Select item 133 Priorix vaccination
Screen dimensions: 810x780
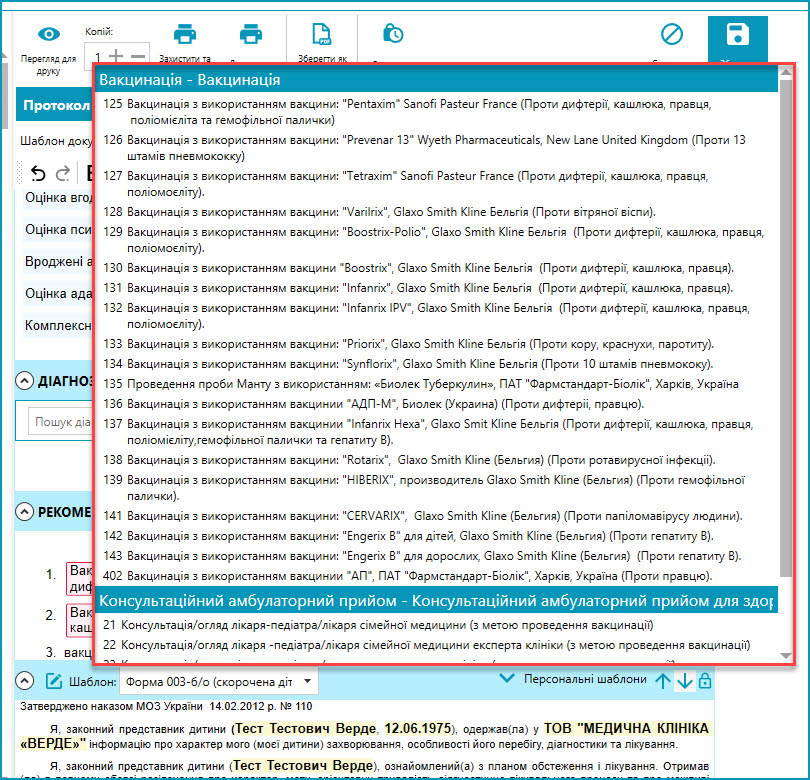pos(437,344)
